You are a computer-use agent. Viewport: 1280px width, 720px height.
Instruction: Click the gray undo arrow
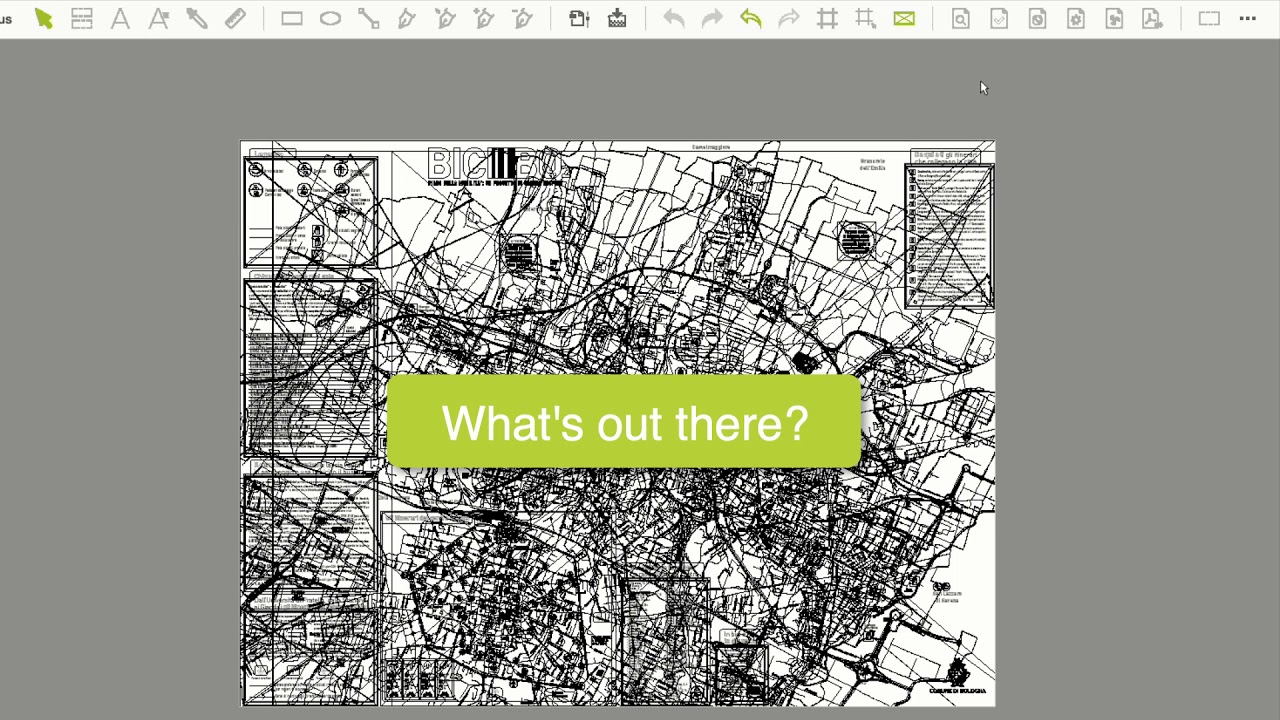point(674,19)
